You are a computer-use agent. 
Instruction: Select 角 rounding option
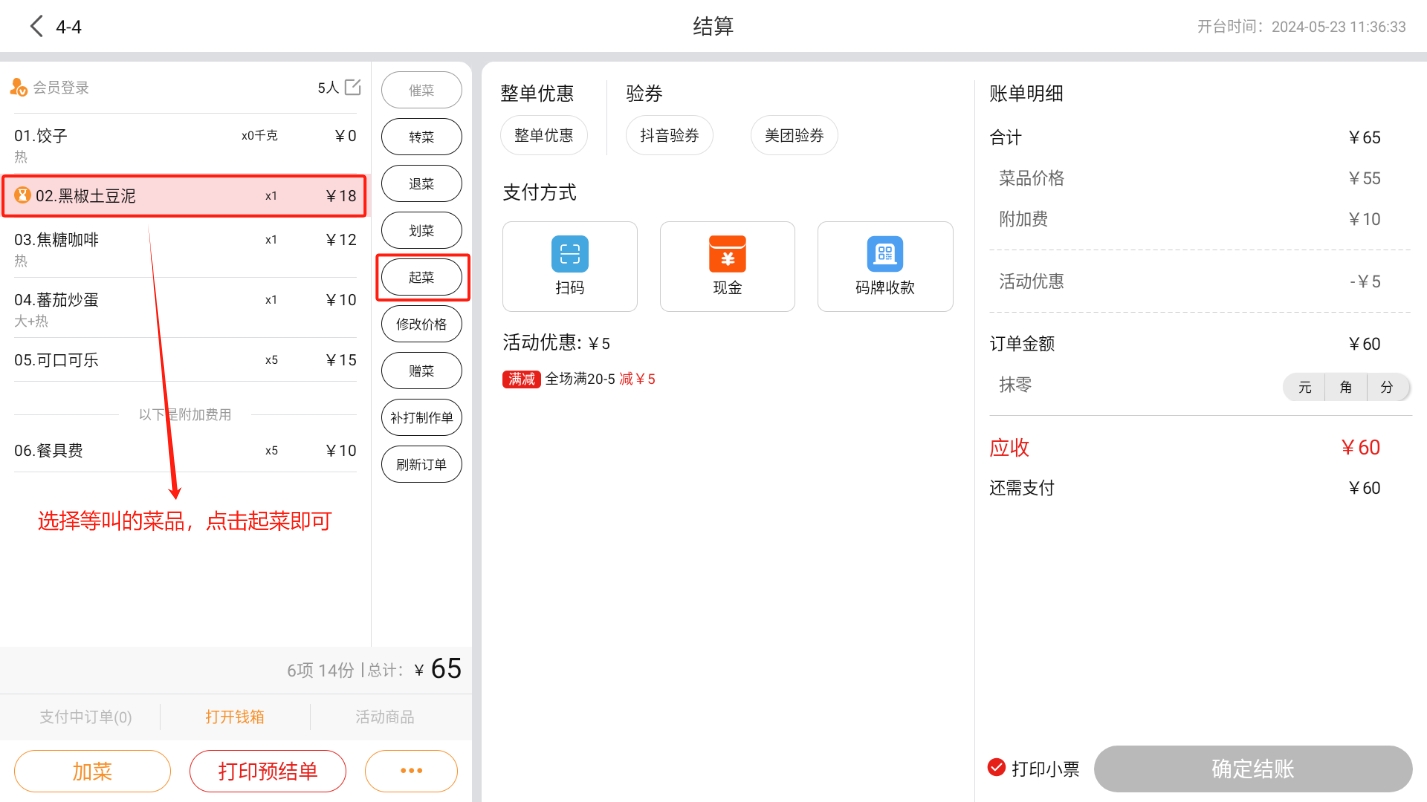pos(1346,387)
